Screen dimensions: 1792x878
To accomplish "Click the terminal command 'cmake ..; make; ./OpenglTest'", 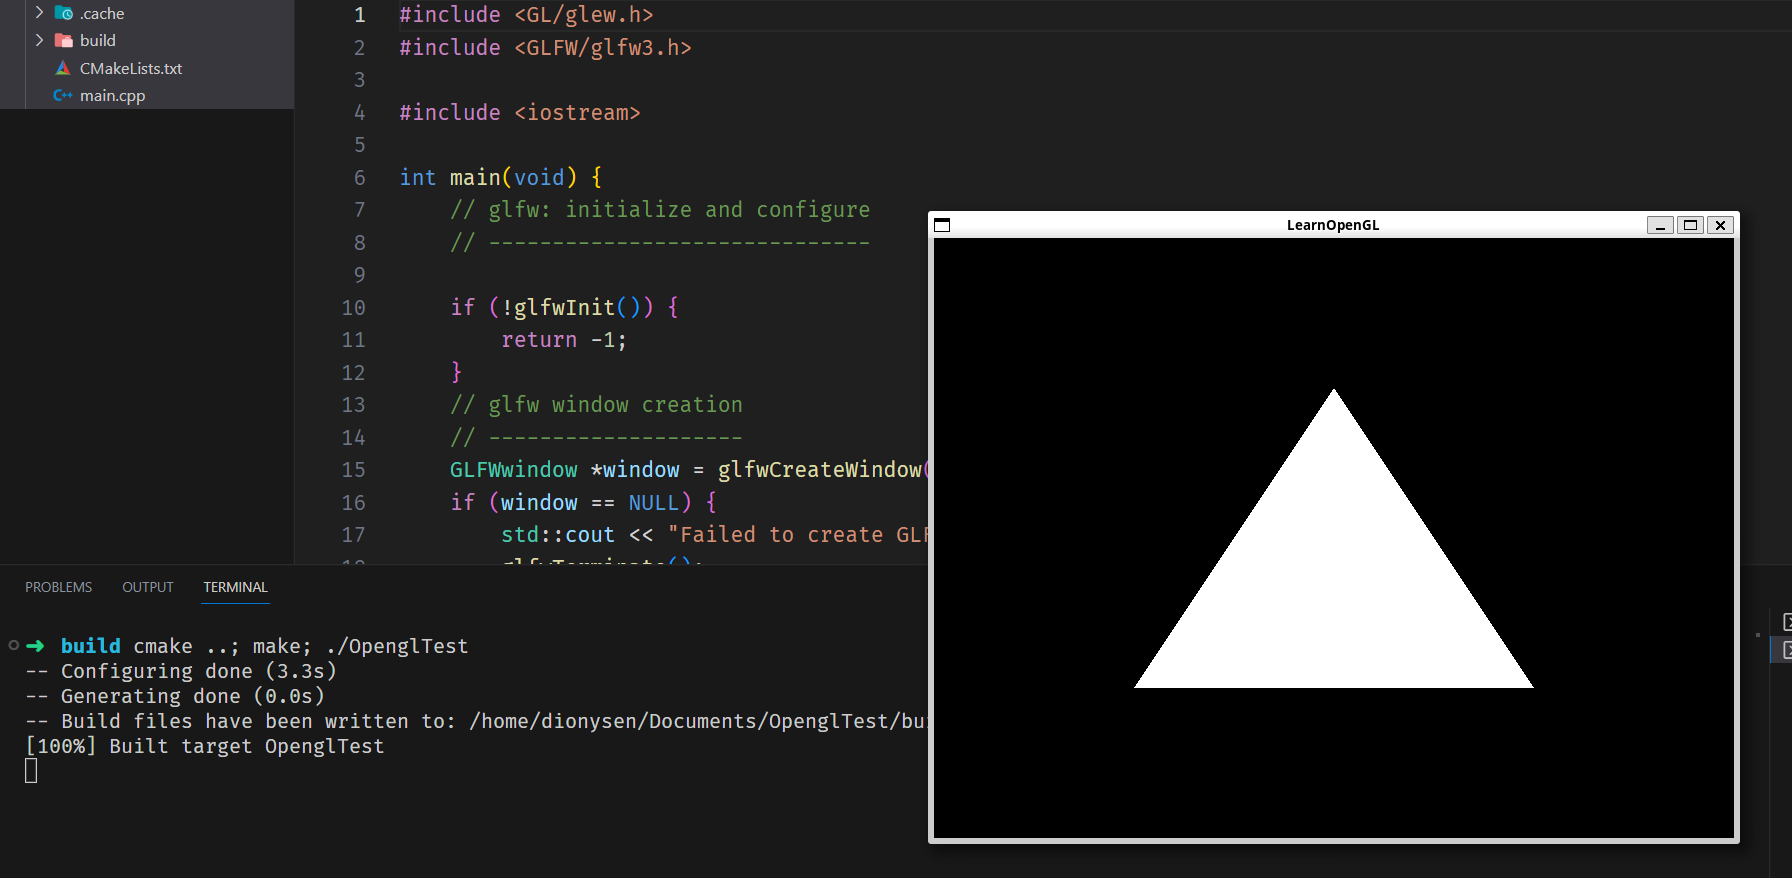I will pyautogui.click(x=301, y=646).
